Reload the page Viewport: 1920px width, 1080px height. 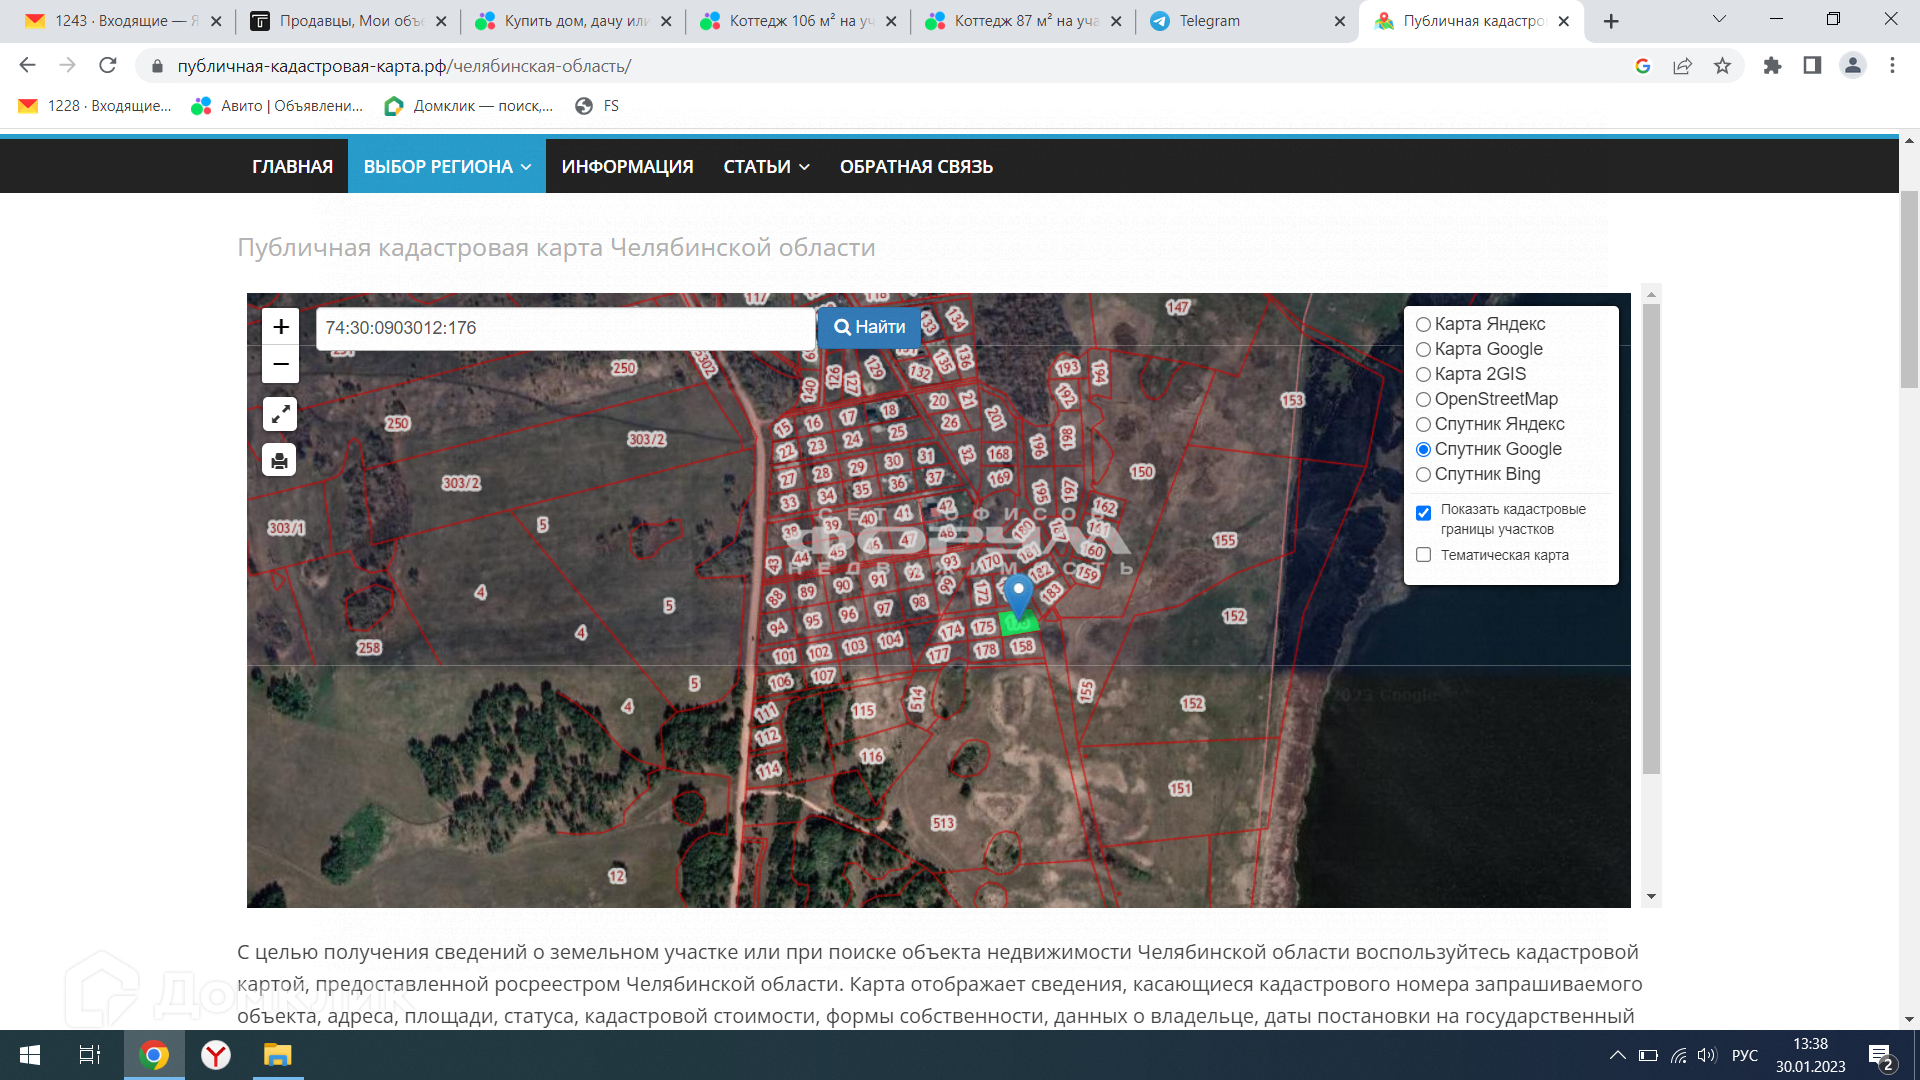point(108,66)
